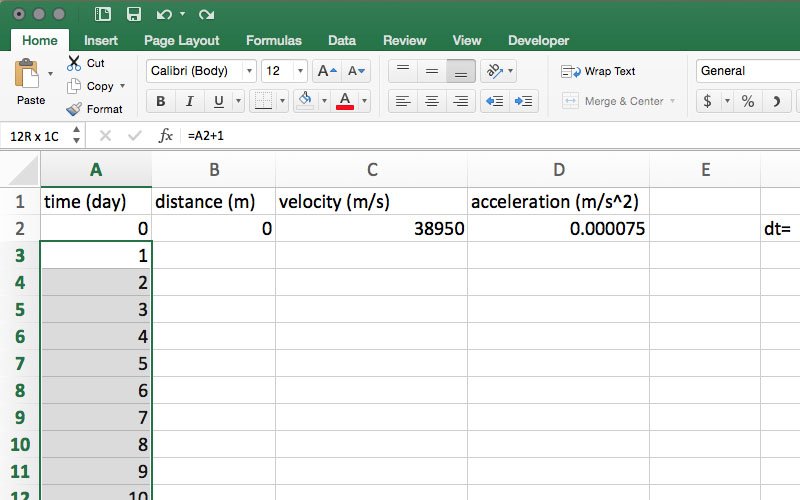Open the Calibri (Body) font dropdown
800x500 pixels.
(x=201, y=71)
